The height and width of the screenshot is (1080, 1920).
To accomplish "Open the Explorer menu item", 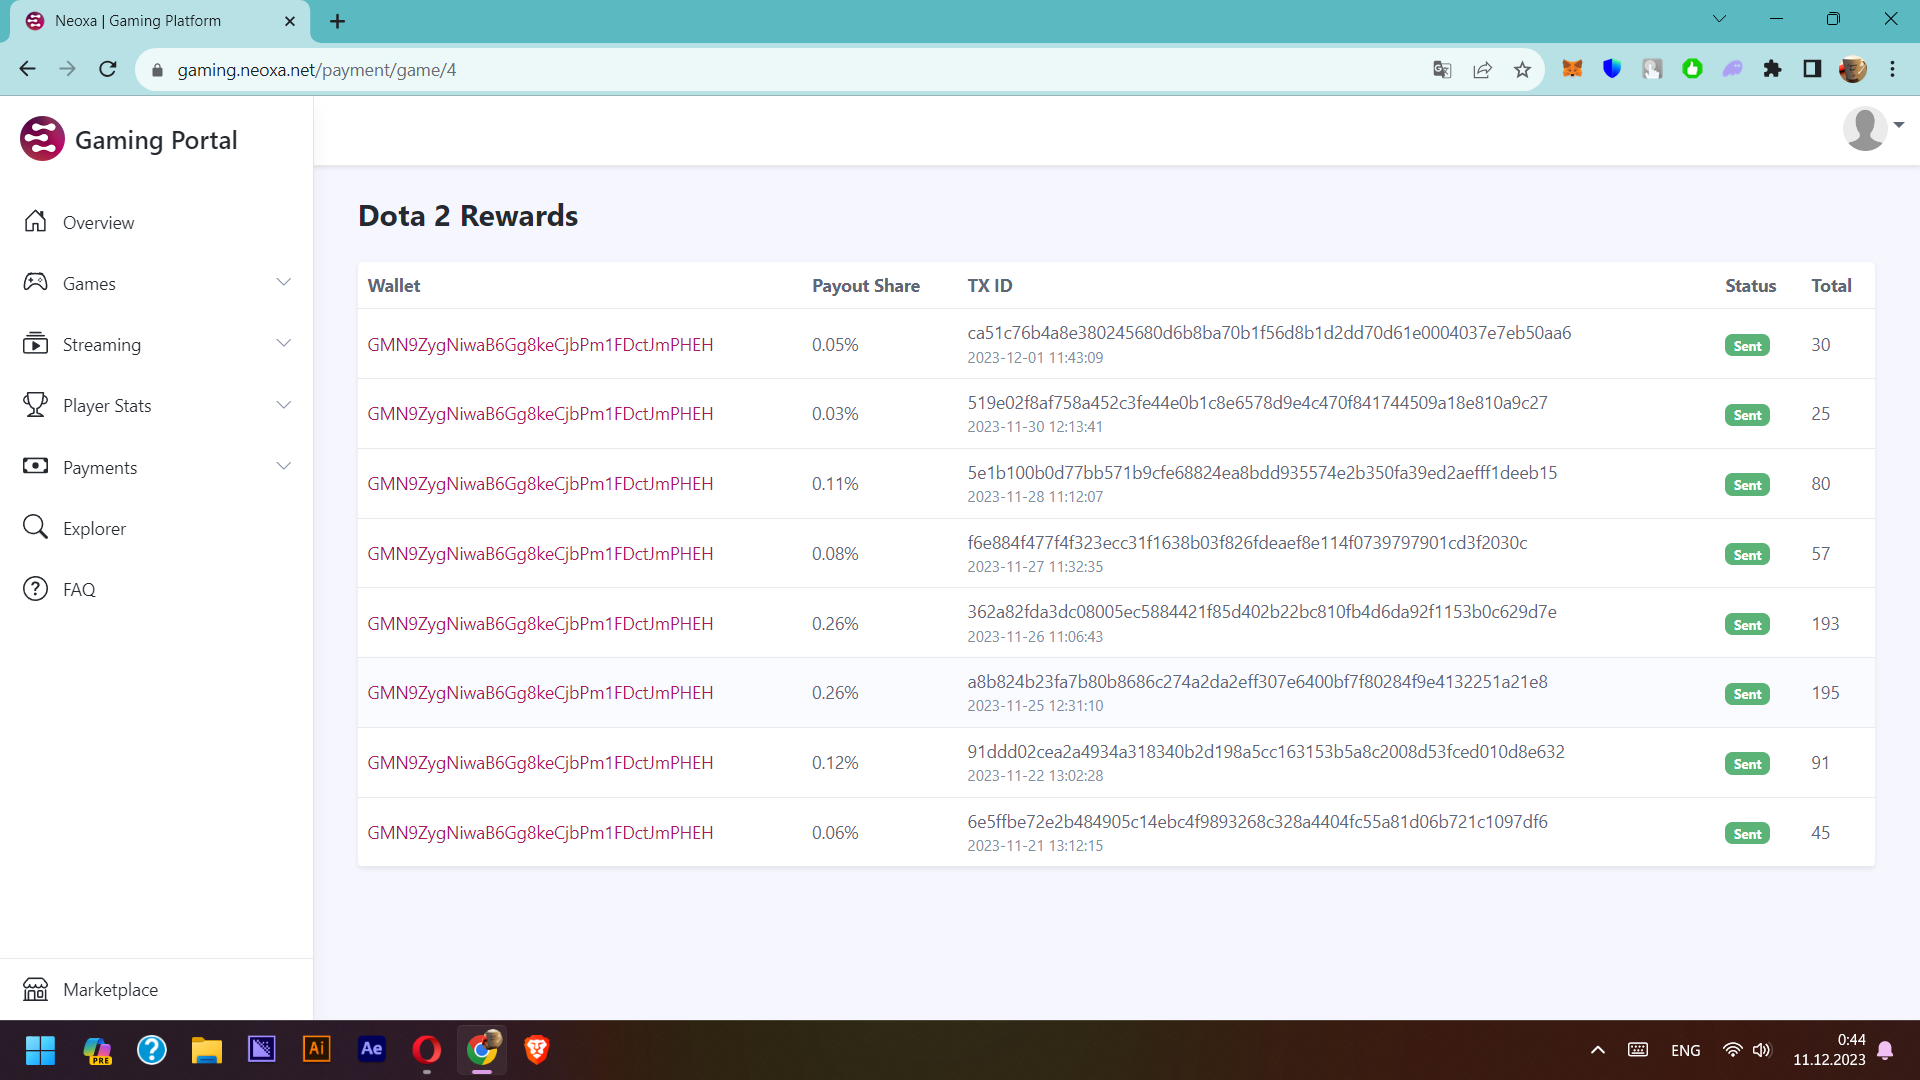I will 94,528.
